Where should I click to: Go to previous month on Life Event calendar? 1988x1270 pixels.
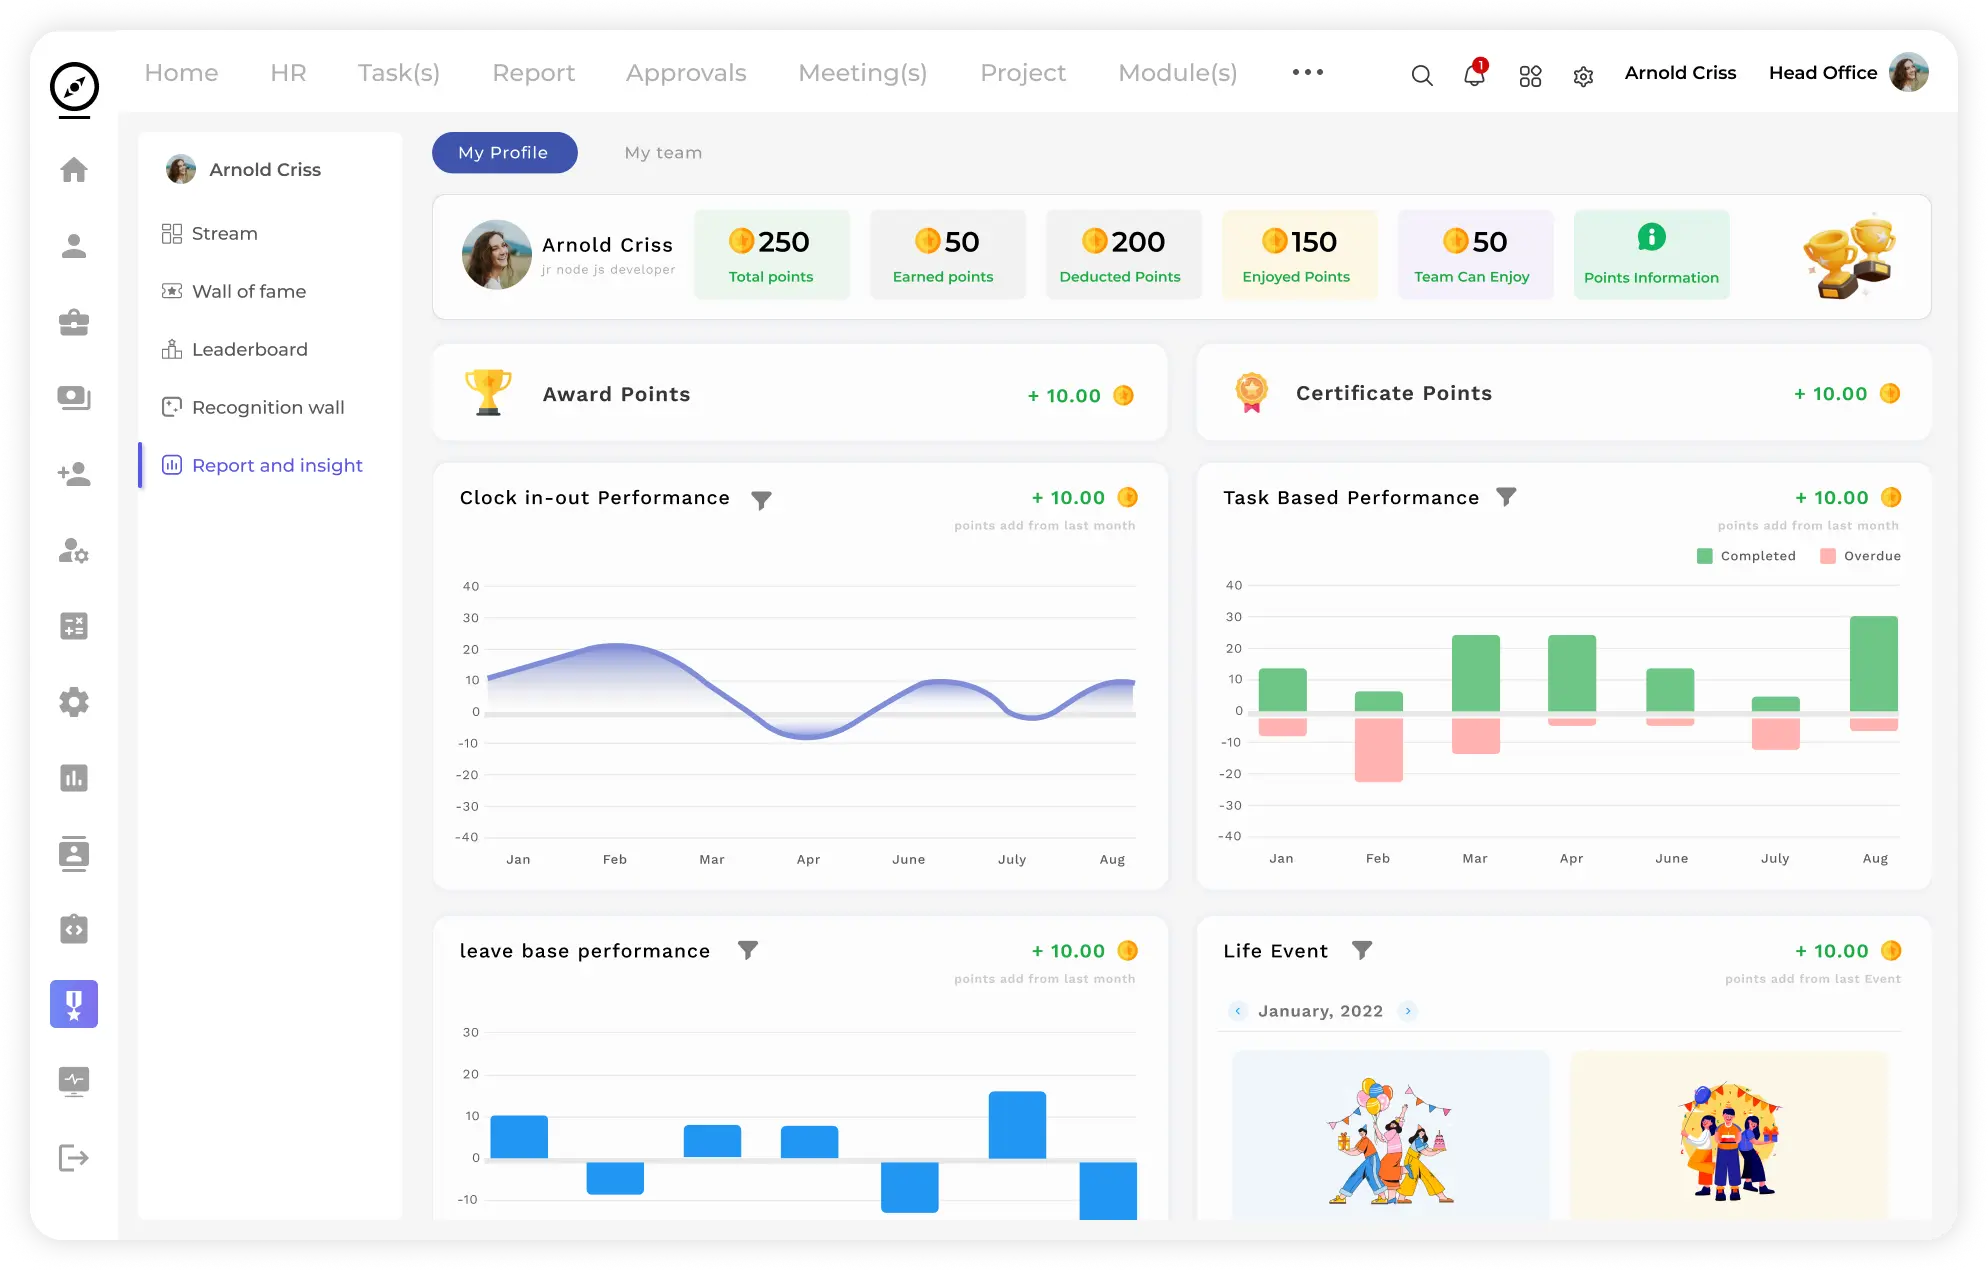coord(1238,1011)
